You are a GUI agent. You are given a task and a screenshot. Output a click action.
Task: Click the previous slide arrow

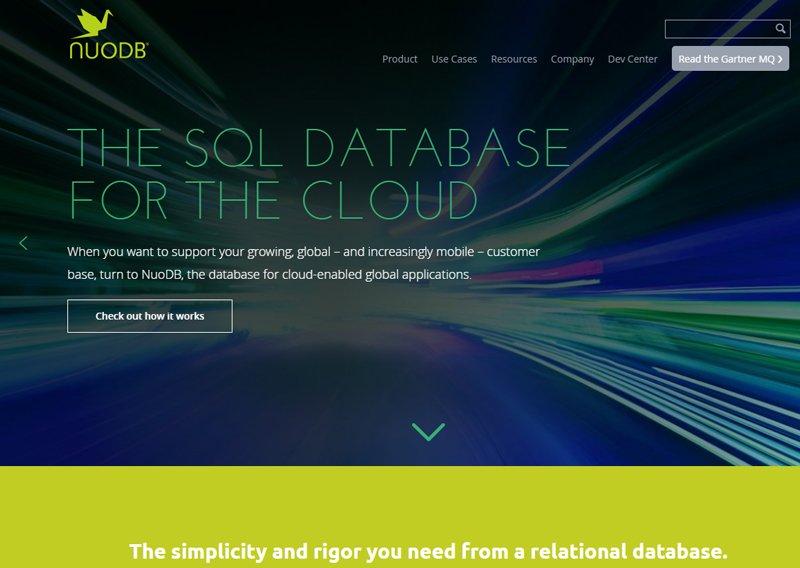tap(23, 243)
